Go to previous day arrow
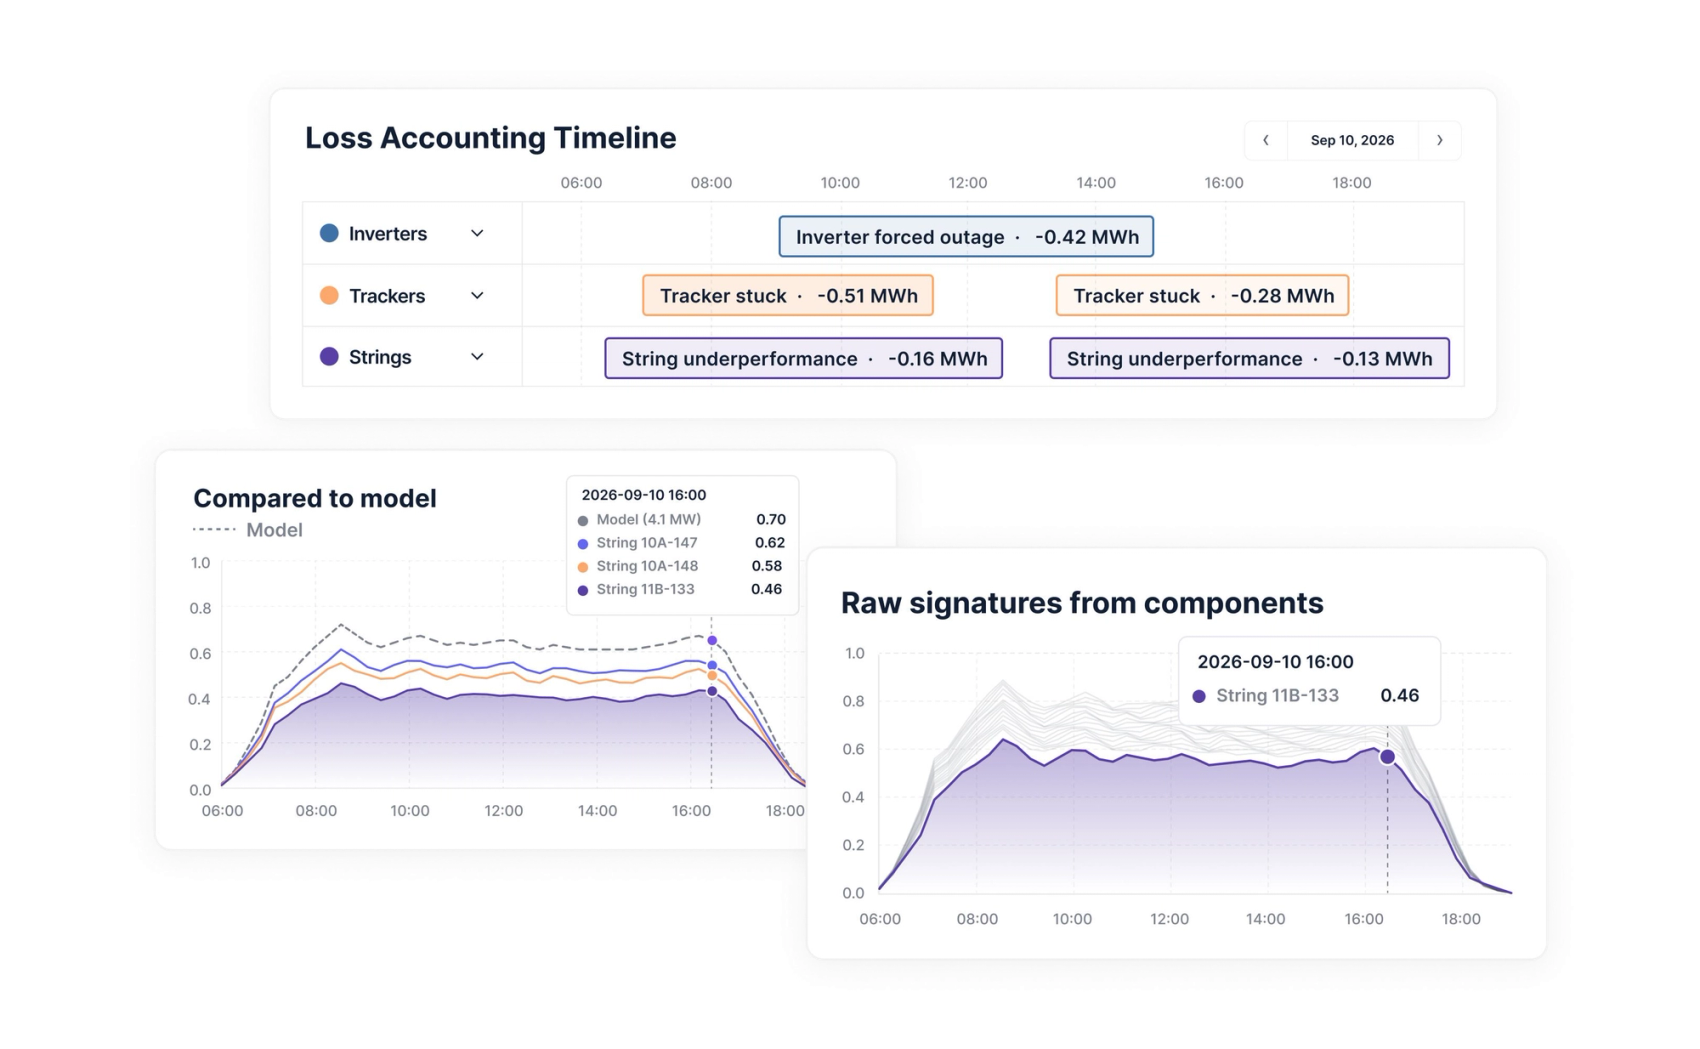 point(1266,140)
